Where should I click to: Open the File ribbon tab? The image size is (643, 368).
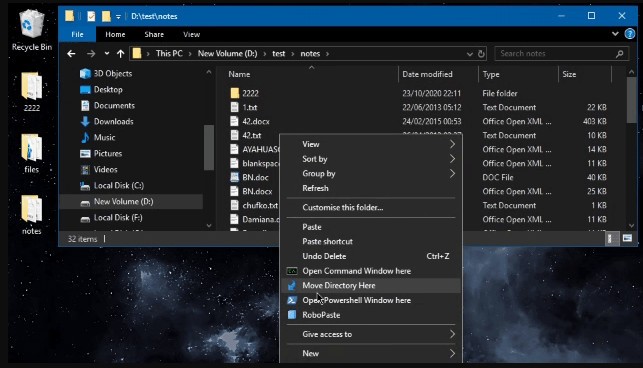coord(77,34)
